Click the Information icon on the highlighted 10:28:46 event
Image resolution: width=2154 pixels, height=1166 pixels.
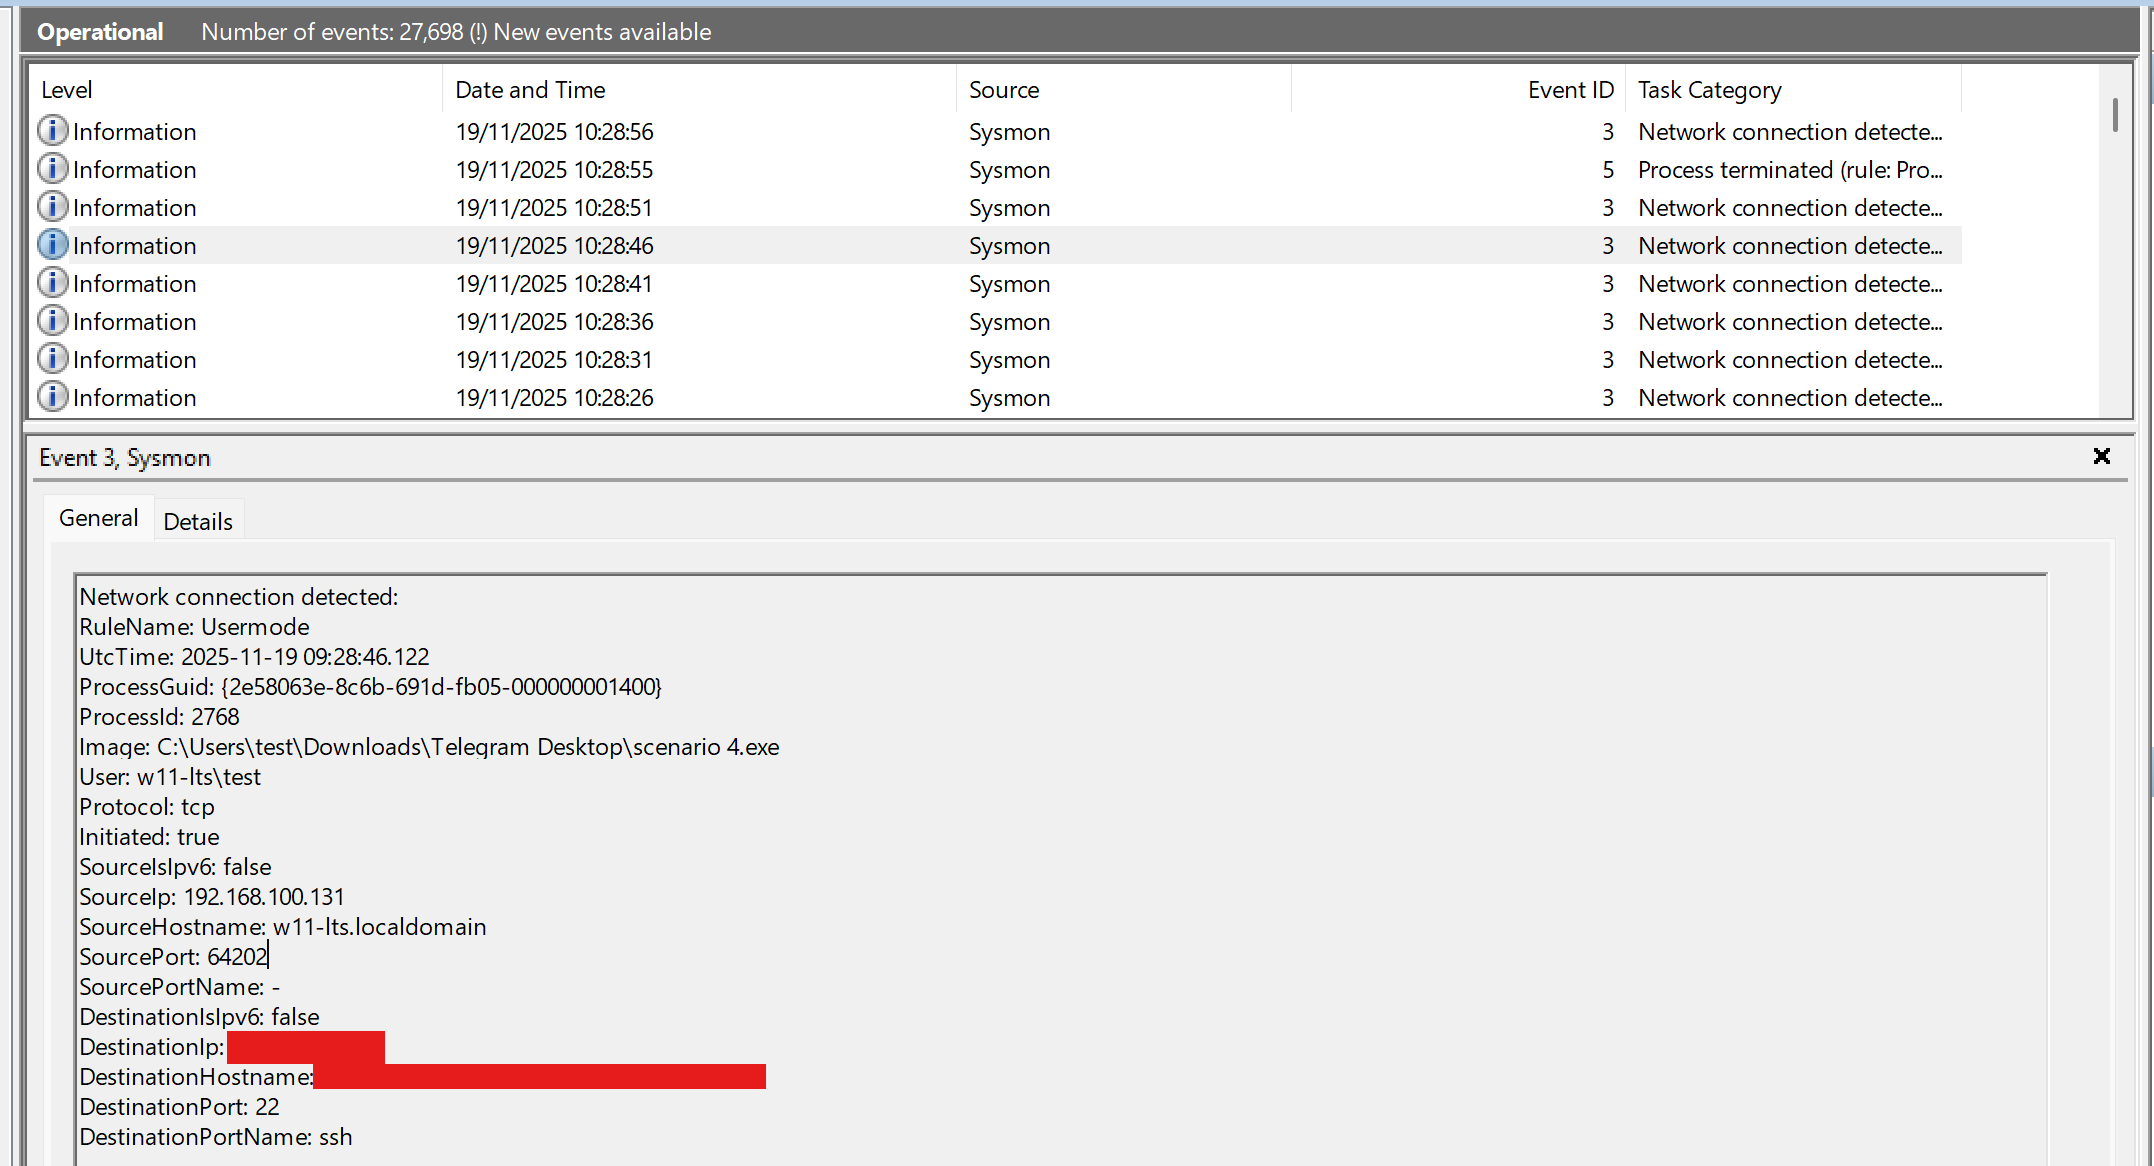(x=52, y=244)
